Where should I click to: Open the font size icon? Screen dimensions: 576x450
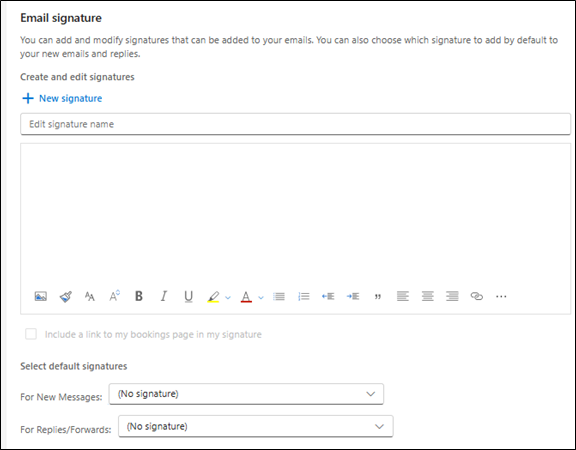tap(115, 296)
